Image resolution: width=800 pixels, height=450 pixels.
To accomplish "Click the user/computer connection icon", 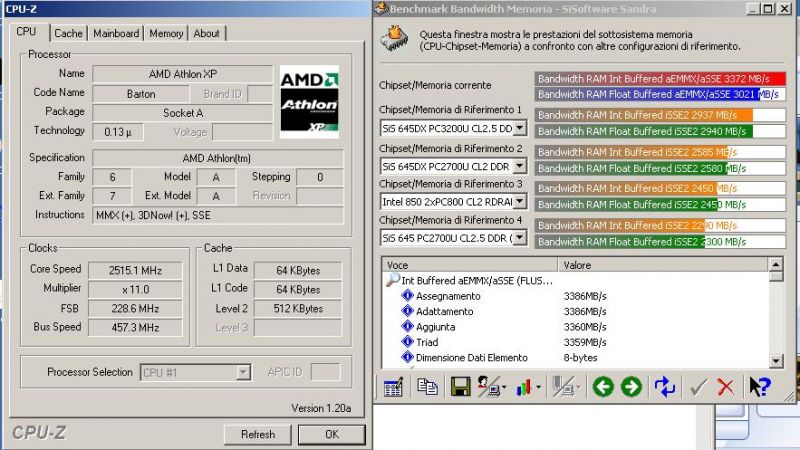I will (488, 387).
